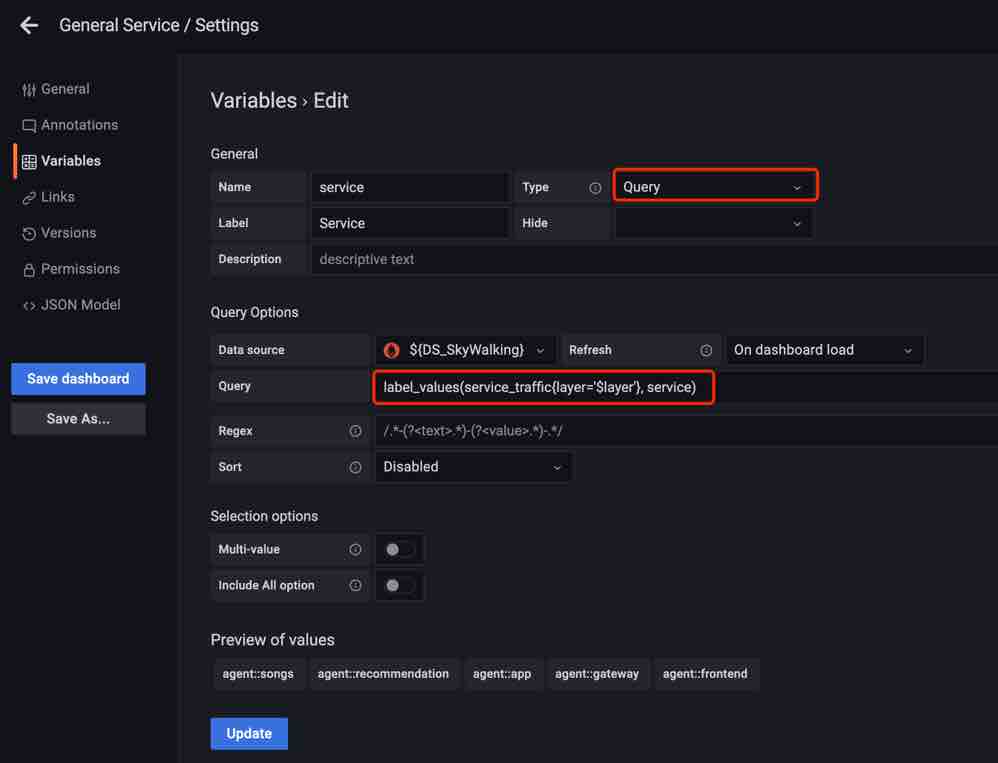Click the info icon beside Refresh
This screenshot has height=763, width=998.
point(706,351)
